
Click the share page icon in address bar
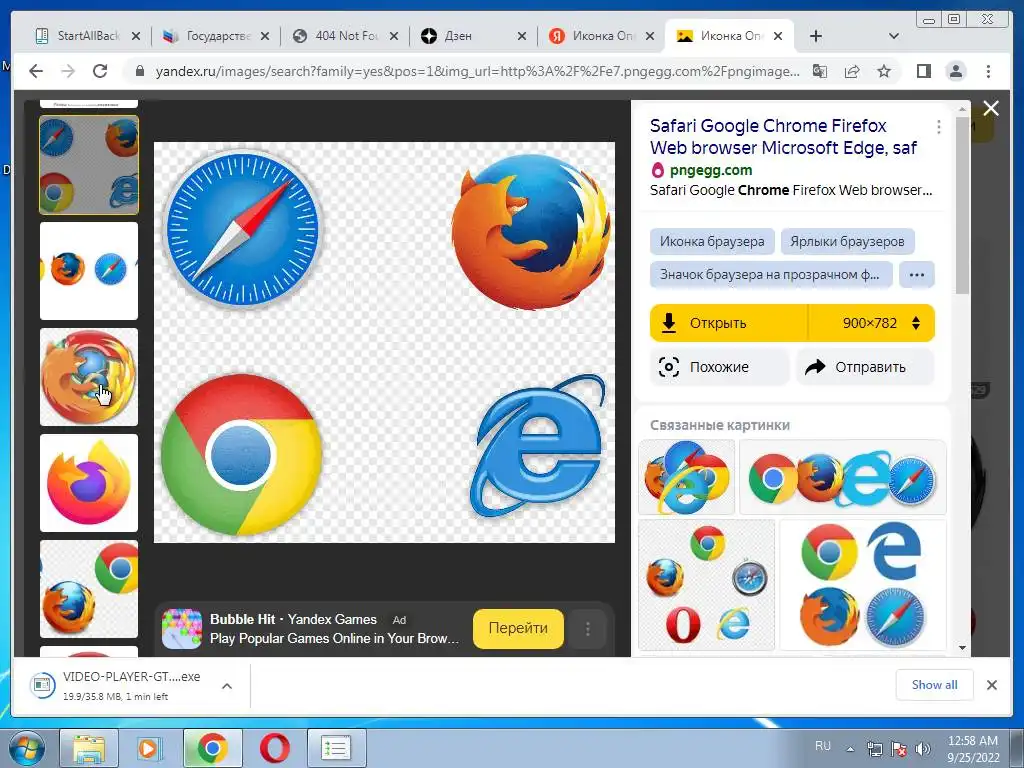point(852,71)
